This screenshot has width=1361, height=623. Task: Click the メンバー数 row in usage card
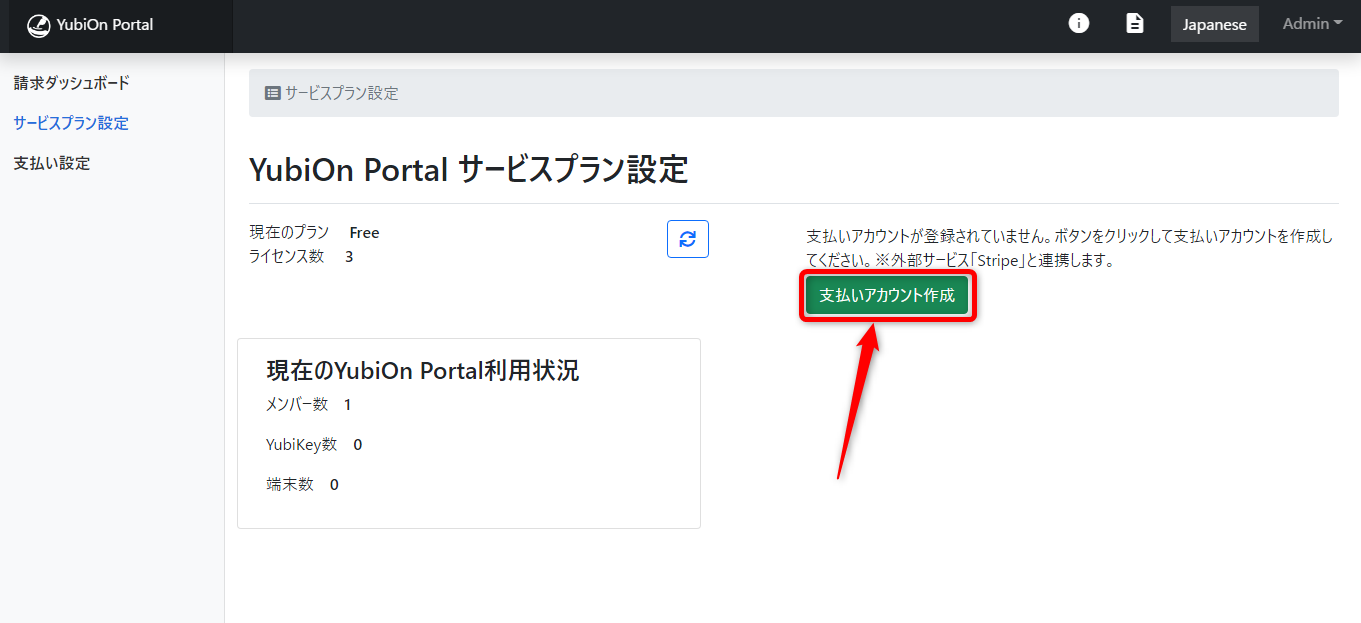tap(308, 405)
